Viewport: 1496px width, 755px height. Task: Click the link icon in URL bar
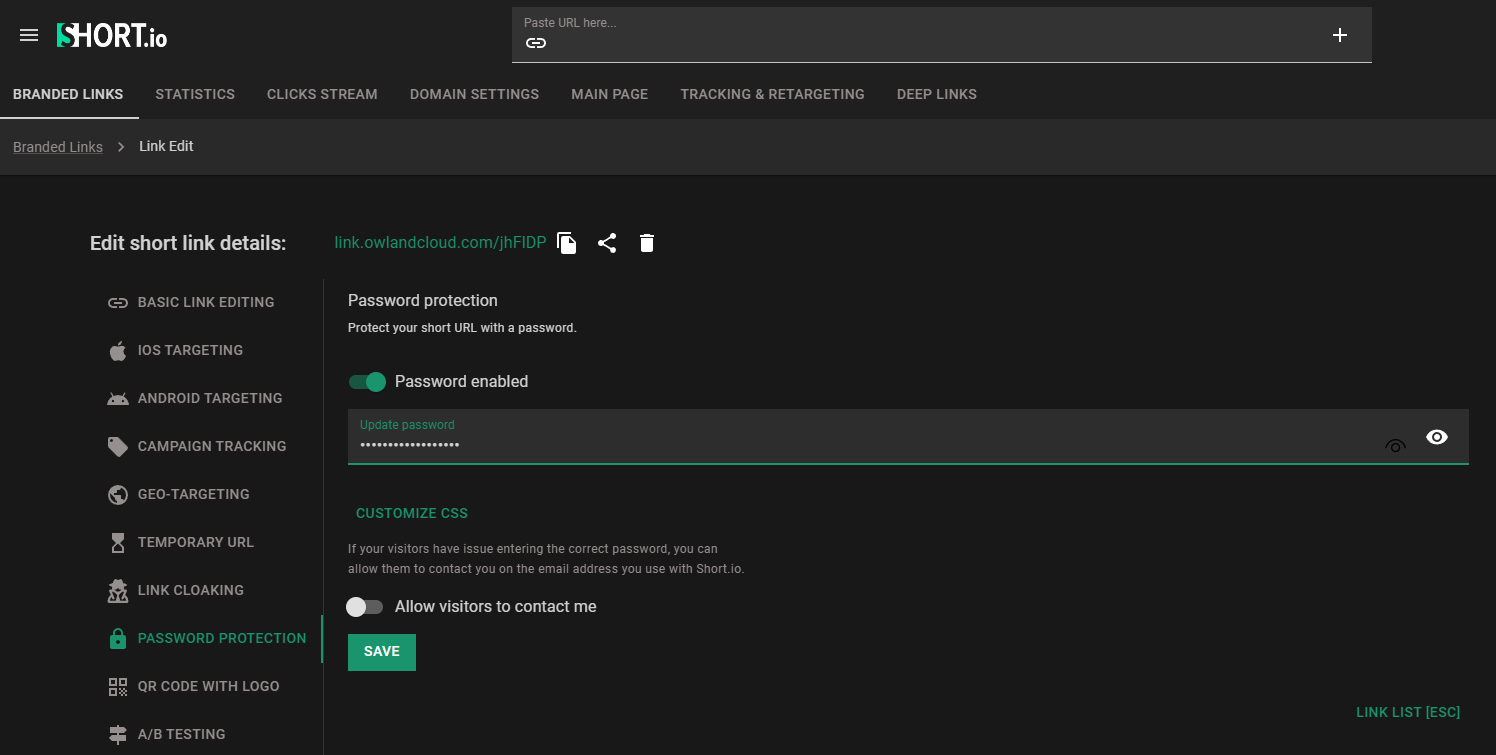[x=536, y=43]
